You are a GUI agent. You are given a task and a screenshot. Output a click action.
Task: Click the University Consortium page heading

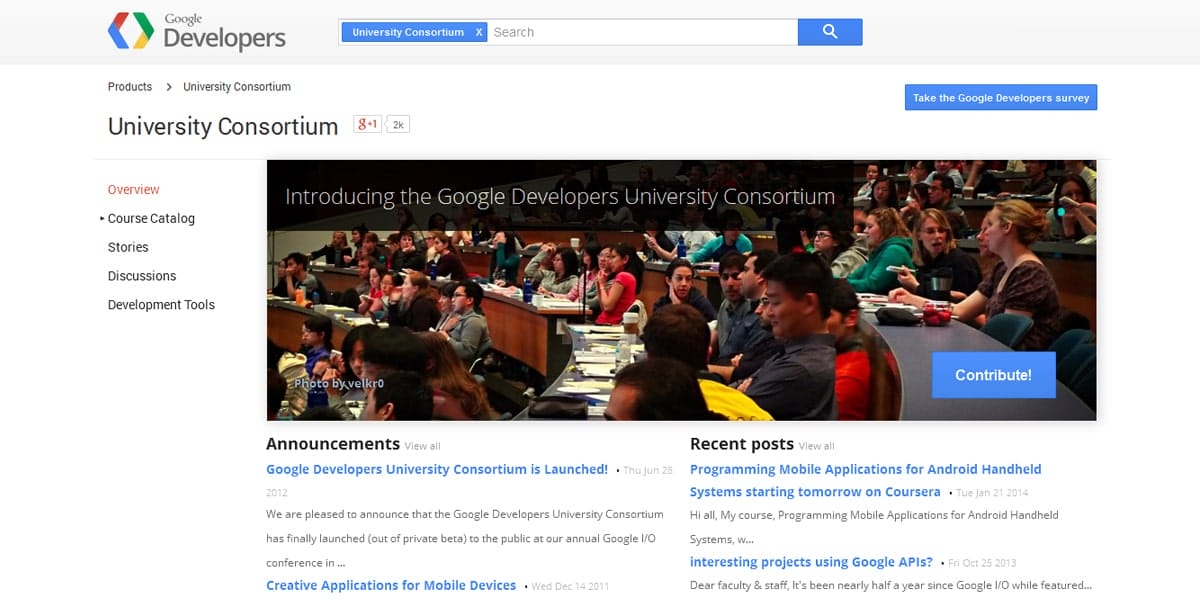(223, 126)
